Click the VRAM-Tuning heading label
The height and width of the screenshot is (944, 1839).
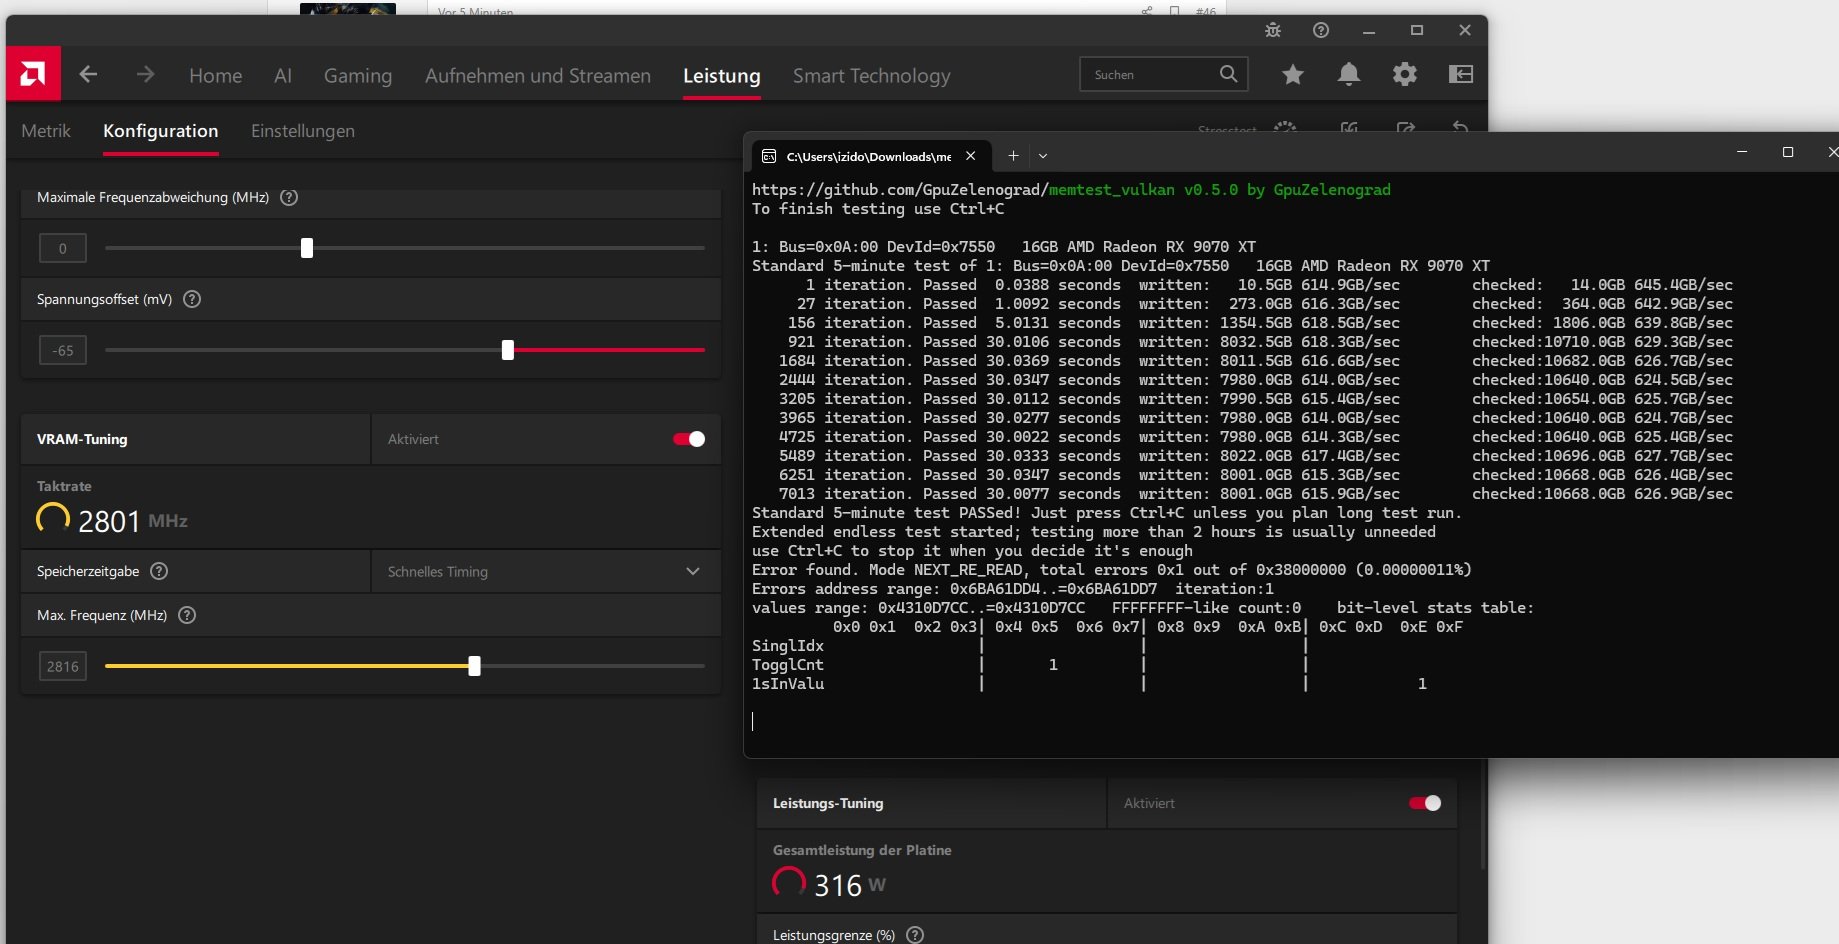[x=82, y=439]
